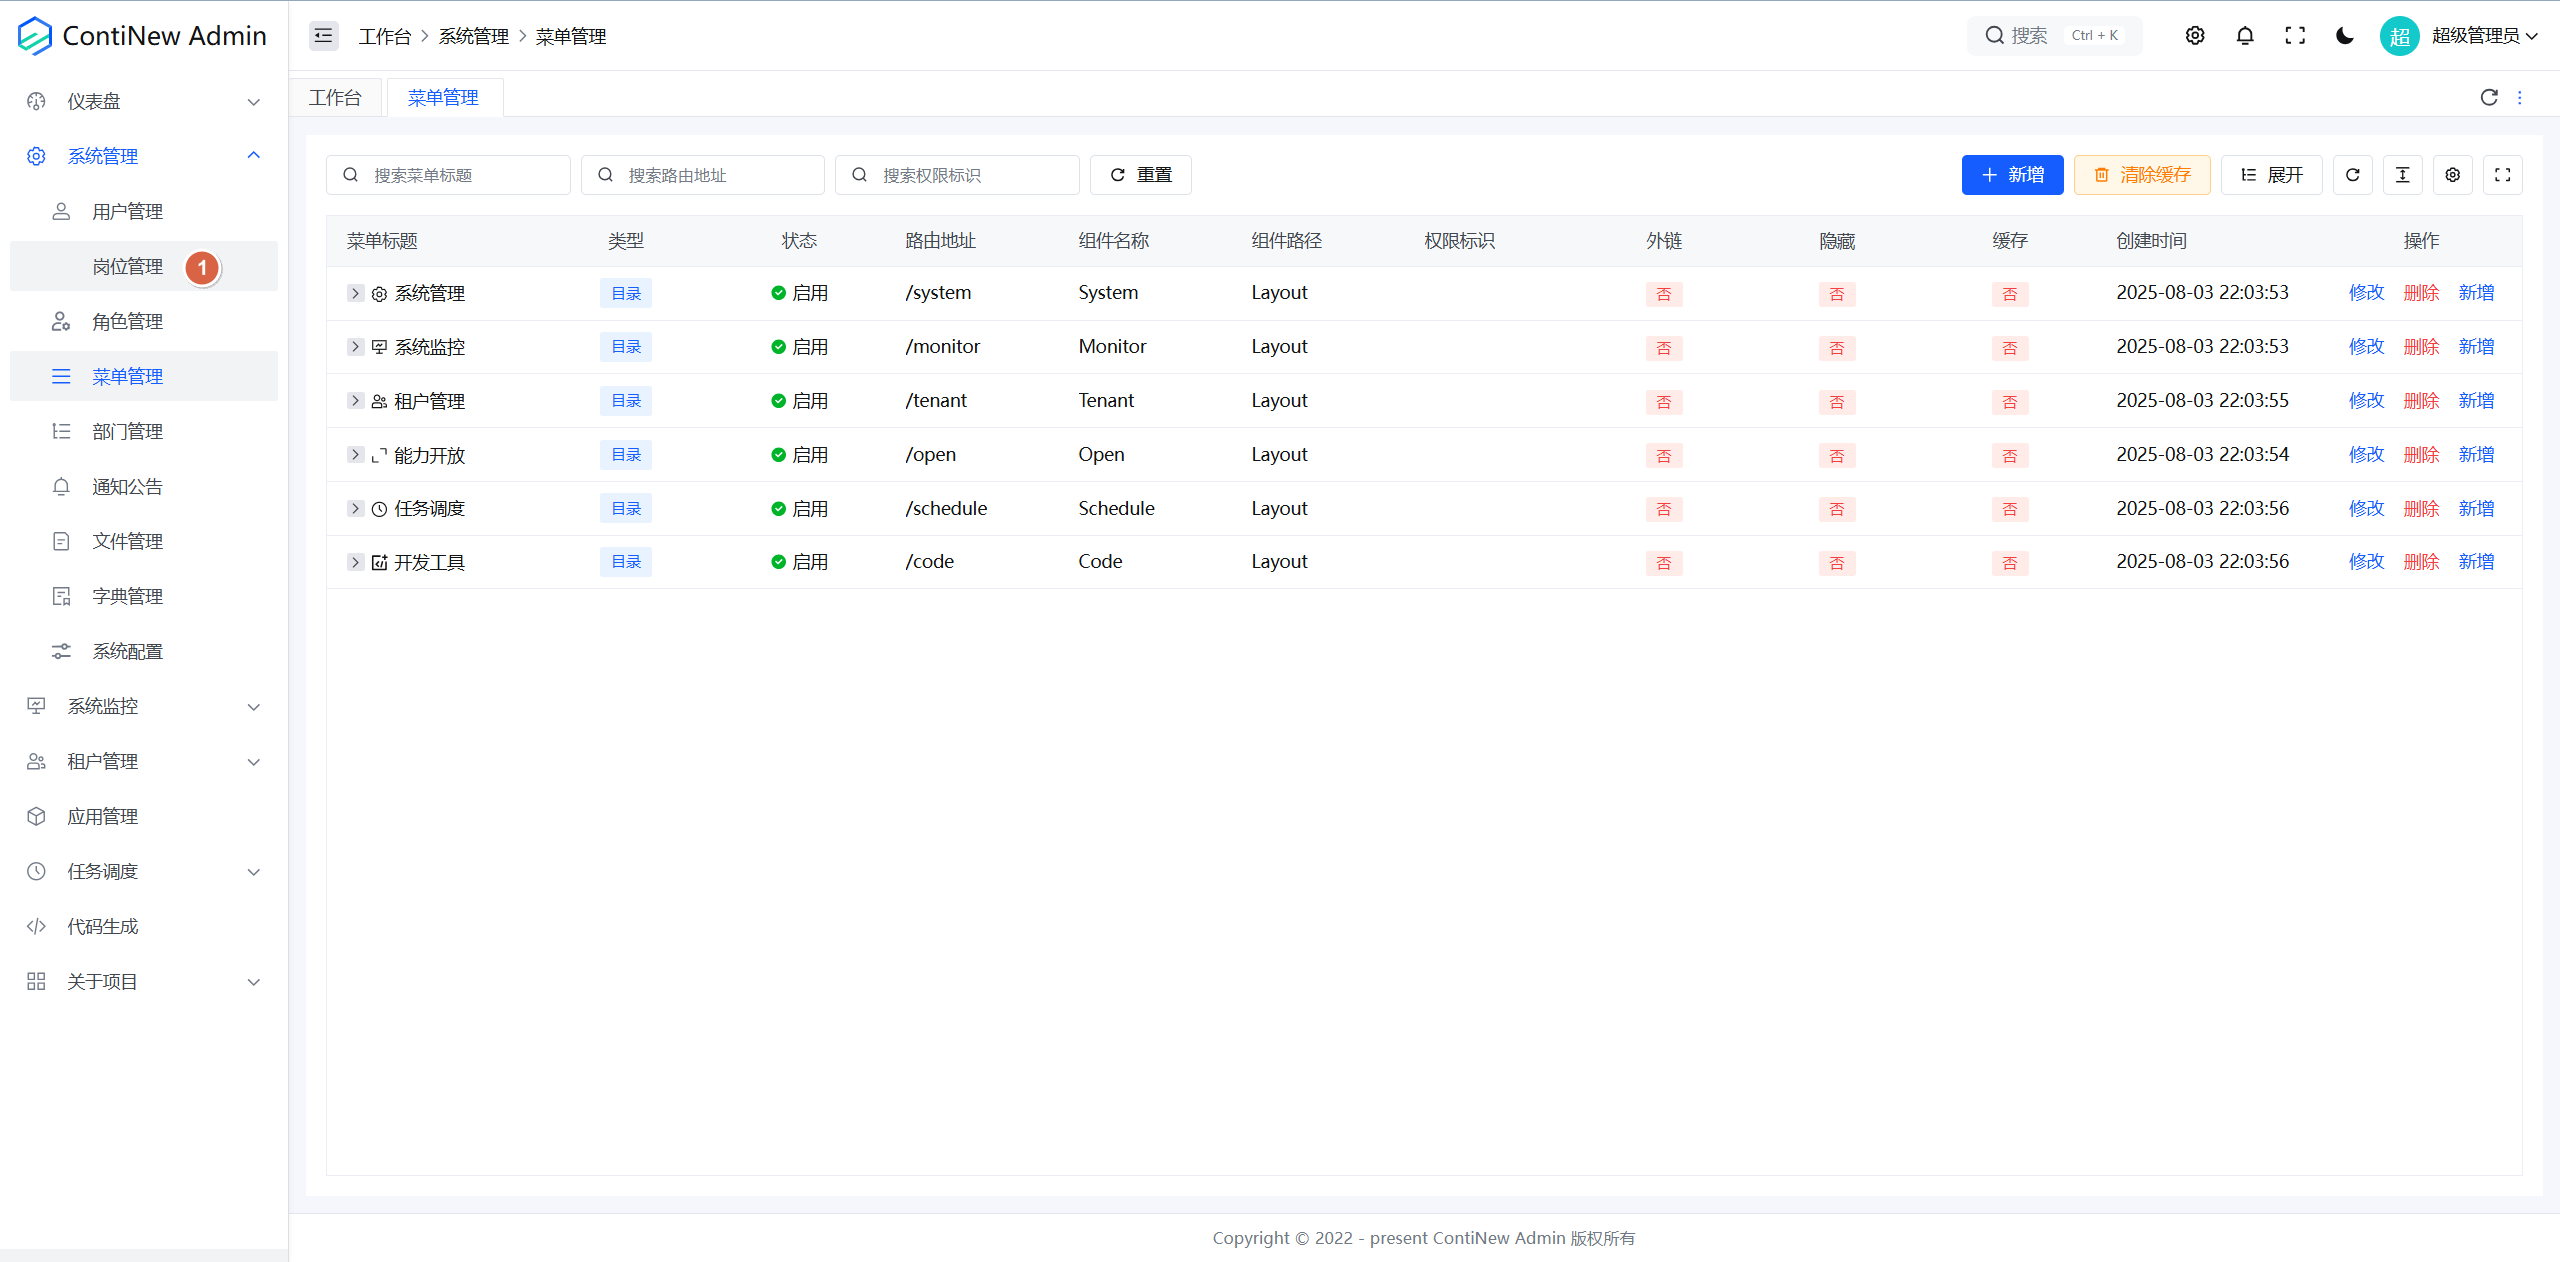Screen dimensions: 2560x1262
Task: Expand the 开发工具 table row
Action: tap(355, 562)
